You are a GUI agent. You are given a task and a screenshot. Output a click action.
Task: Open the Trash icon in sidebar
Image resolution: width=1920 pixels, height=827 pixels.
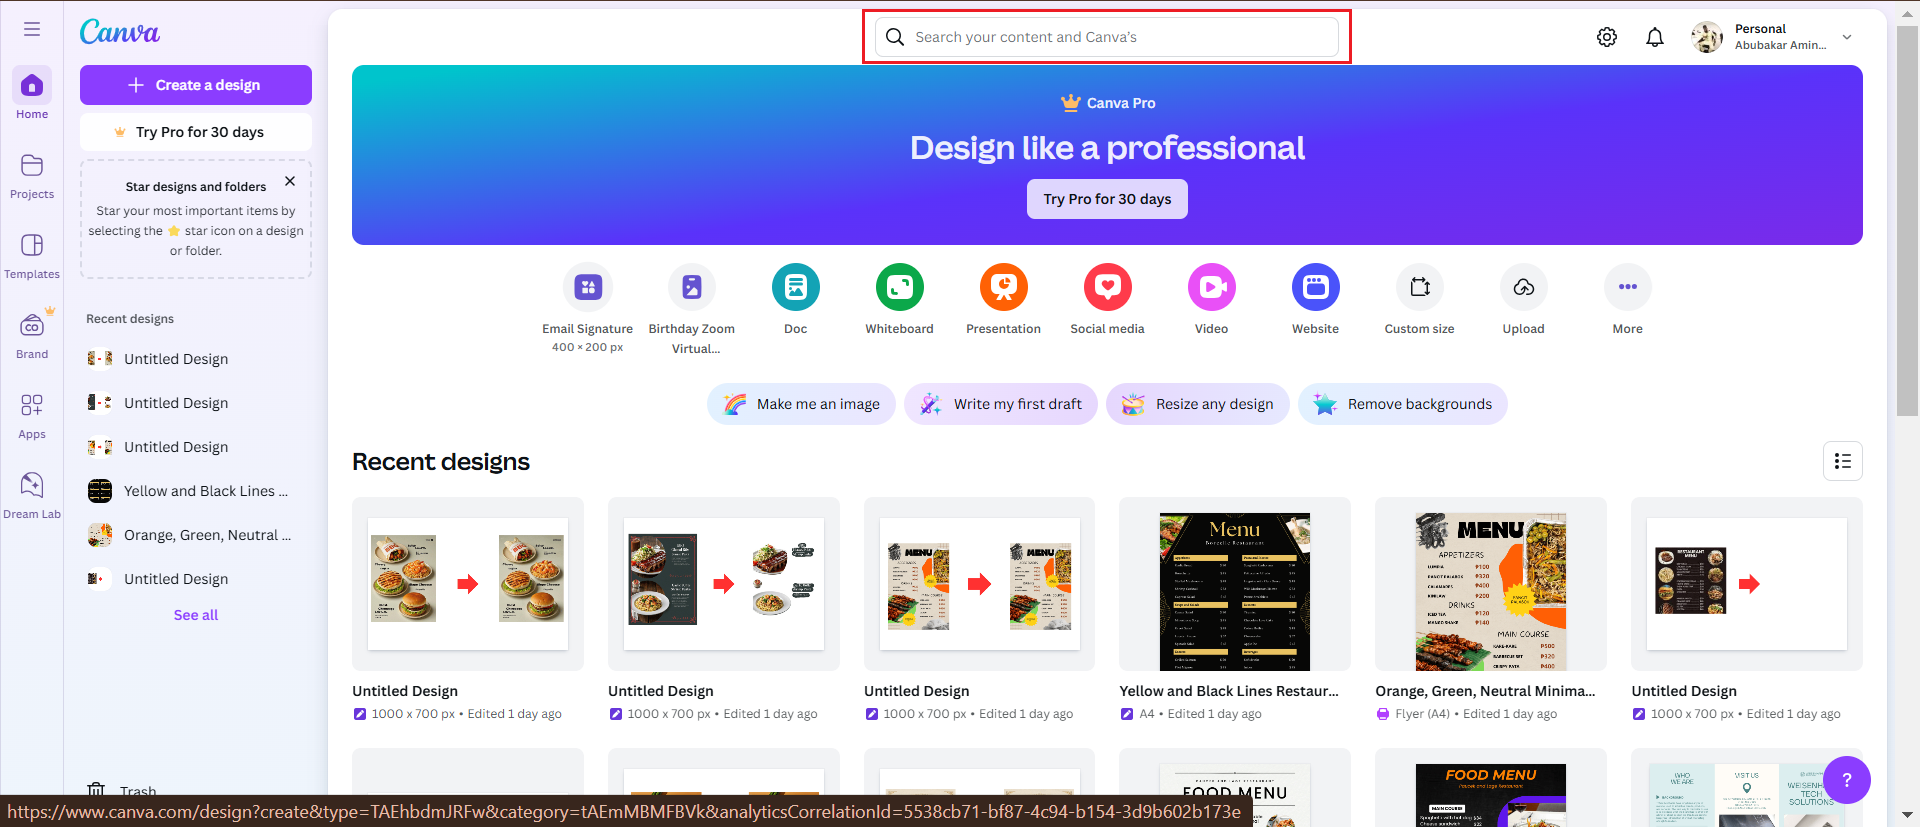click(x=96, y=789)
